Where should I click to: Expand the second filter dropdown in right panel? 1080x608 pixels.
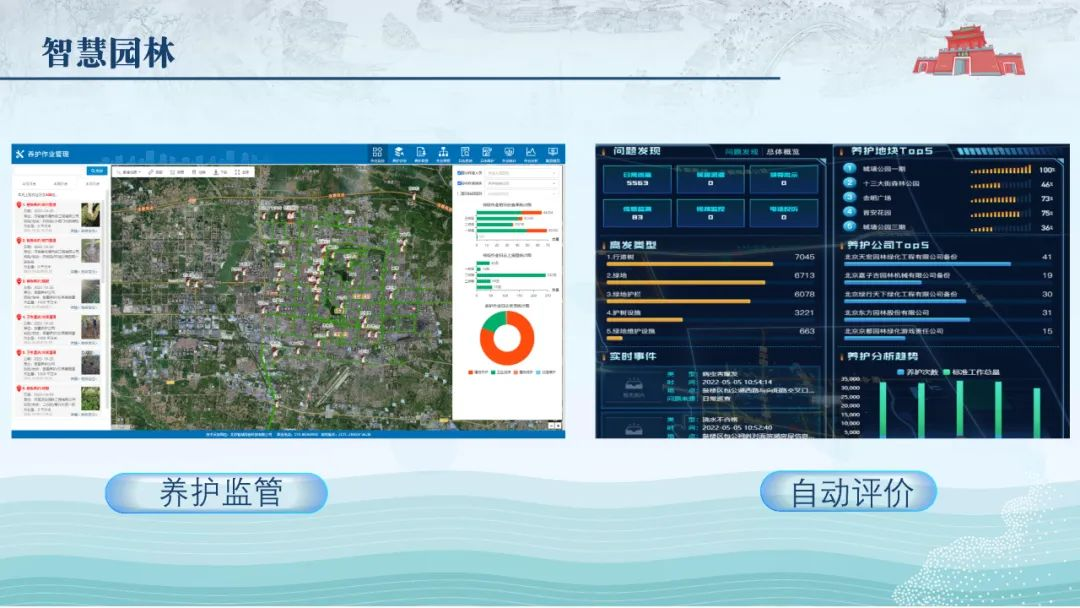pos(521,184)
